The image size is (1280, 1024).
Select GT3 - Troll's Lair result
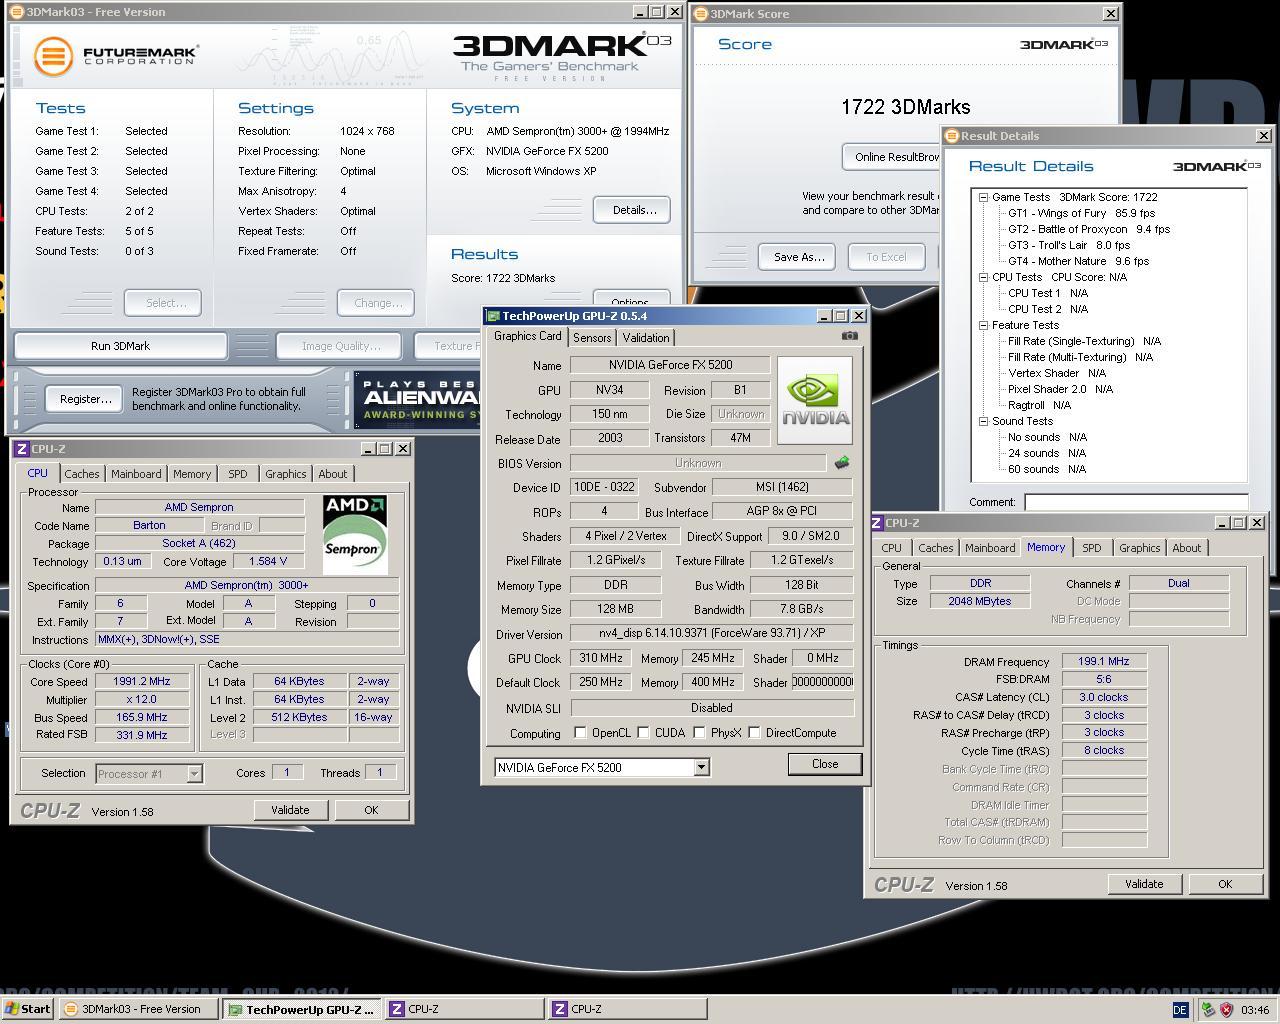(1069, 245)
